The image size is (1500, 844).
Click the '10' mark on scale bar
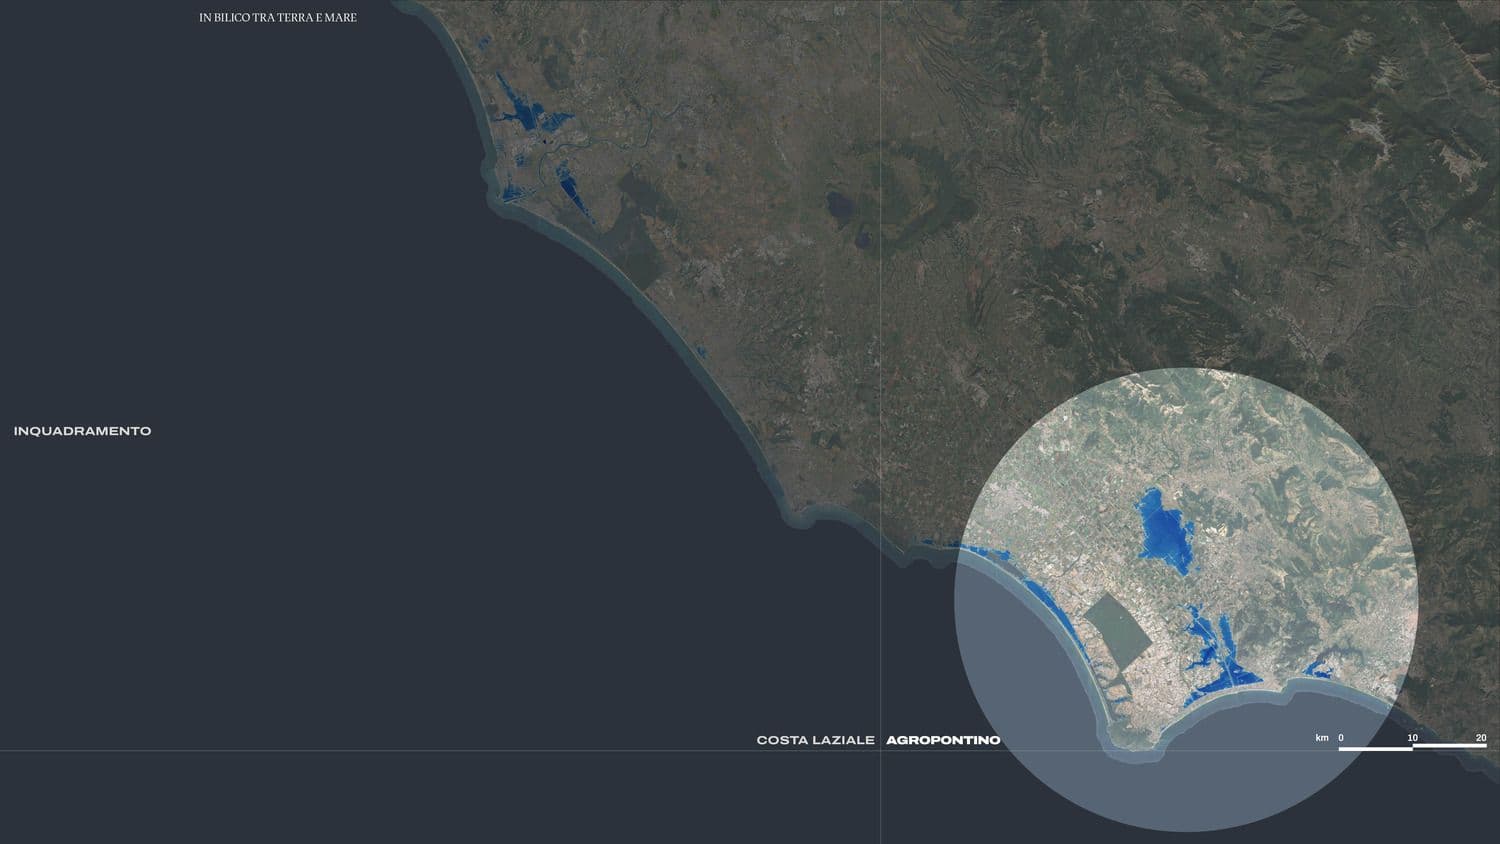1413,738
